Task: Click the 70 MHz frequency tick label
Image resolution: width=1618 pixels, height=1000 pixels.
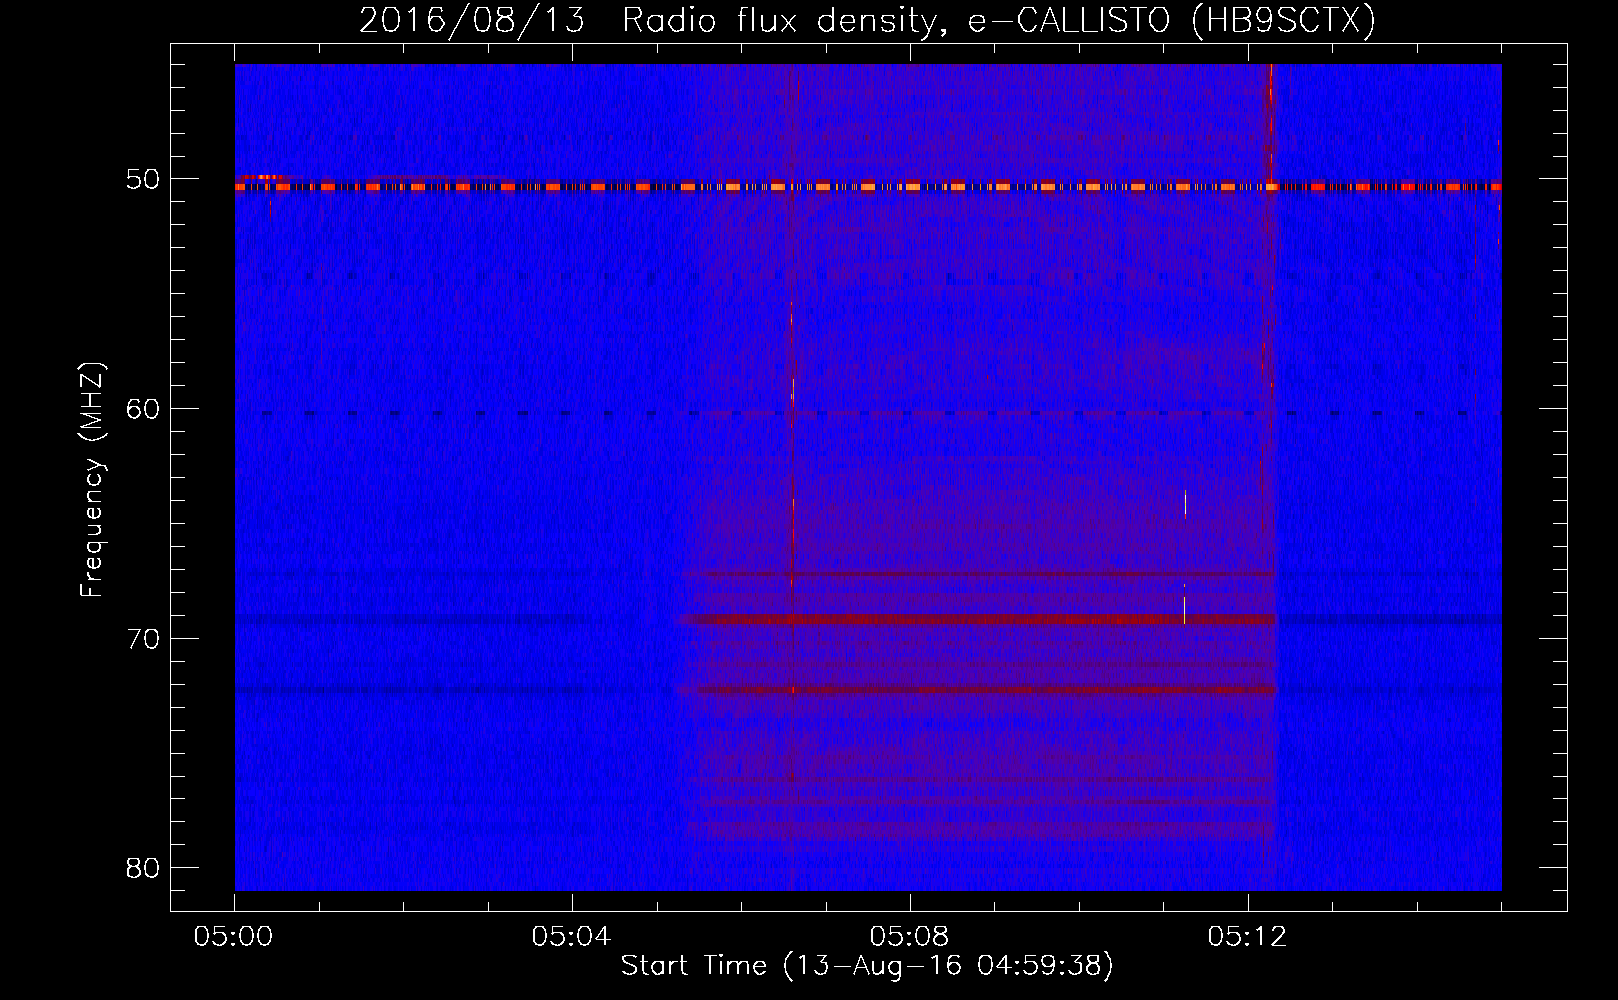Action: click(x=143, y=638)
